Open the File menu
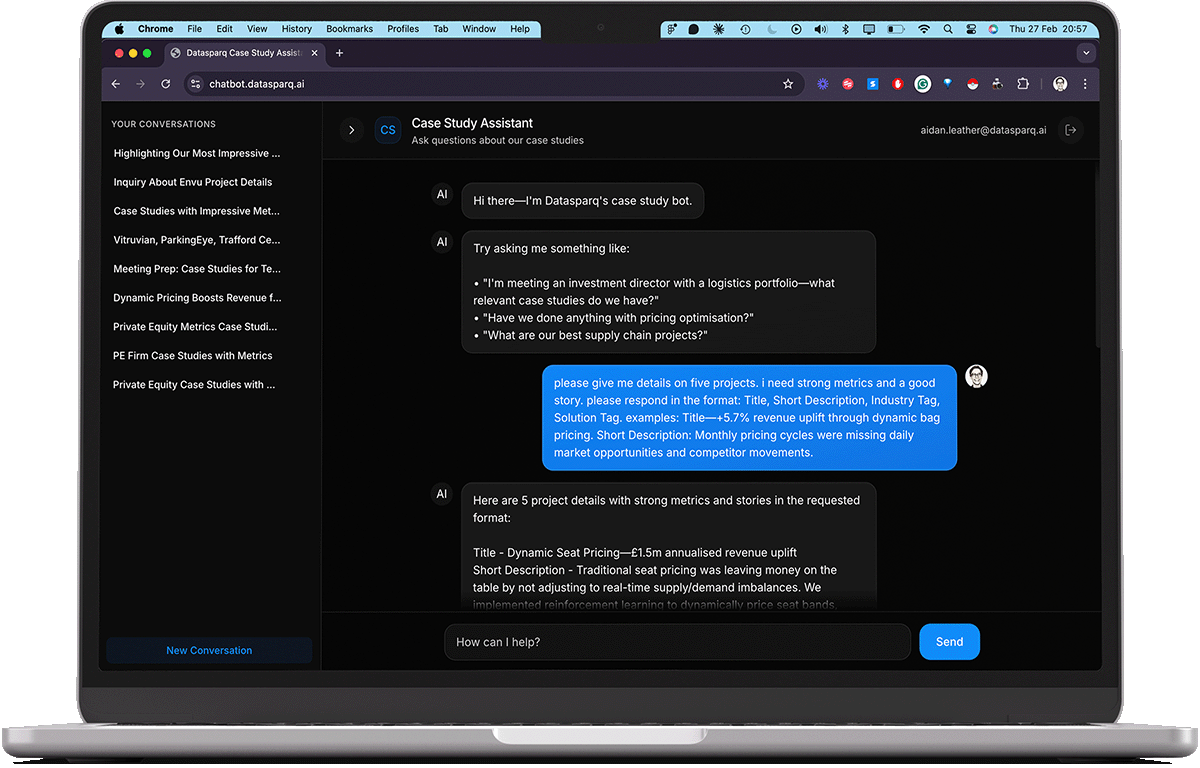 coord(194,29)
